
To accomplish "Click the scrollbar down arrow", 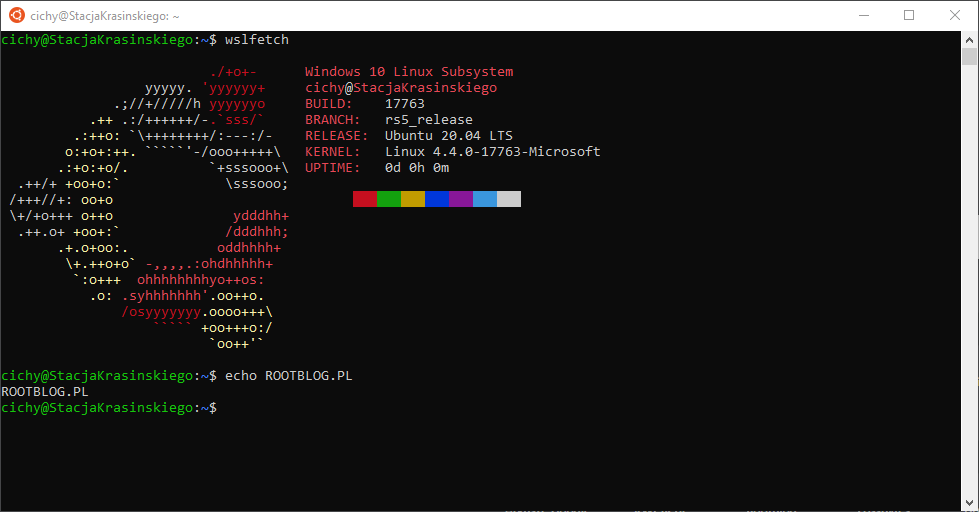I will coord(969,503).
